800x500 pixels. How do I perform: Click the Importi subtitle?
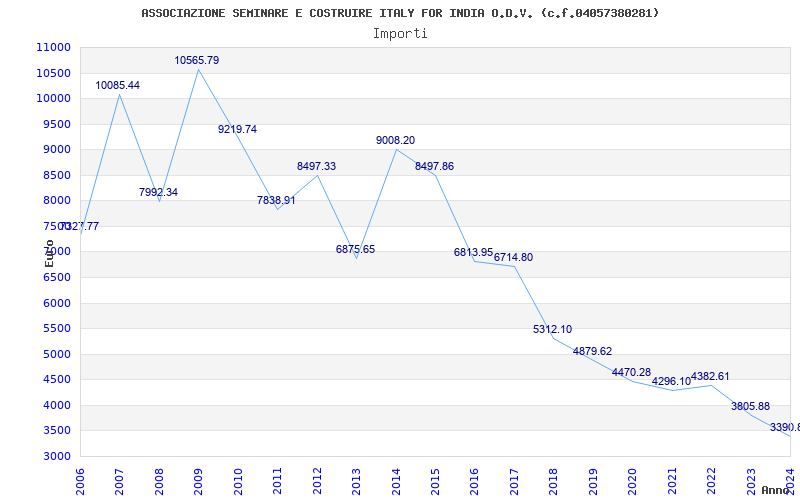click(x=400, y=34)
